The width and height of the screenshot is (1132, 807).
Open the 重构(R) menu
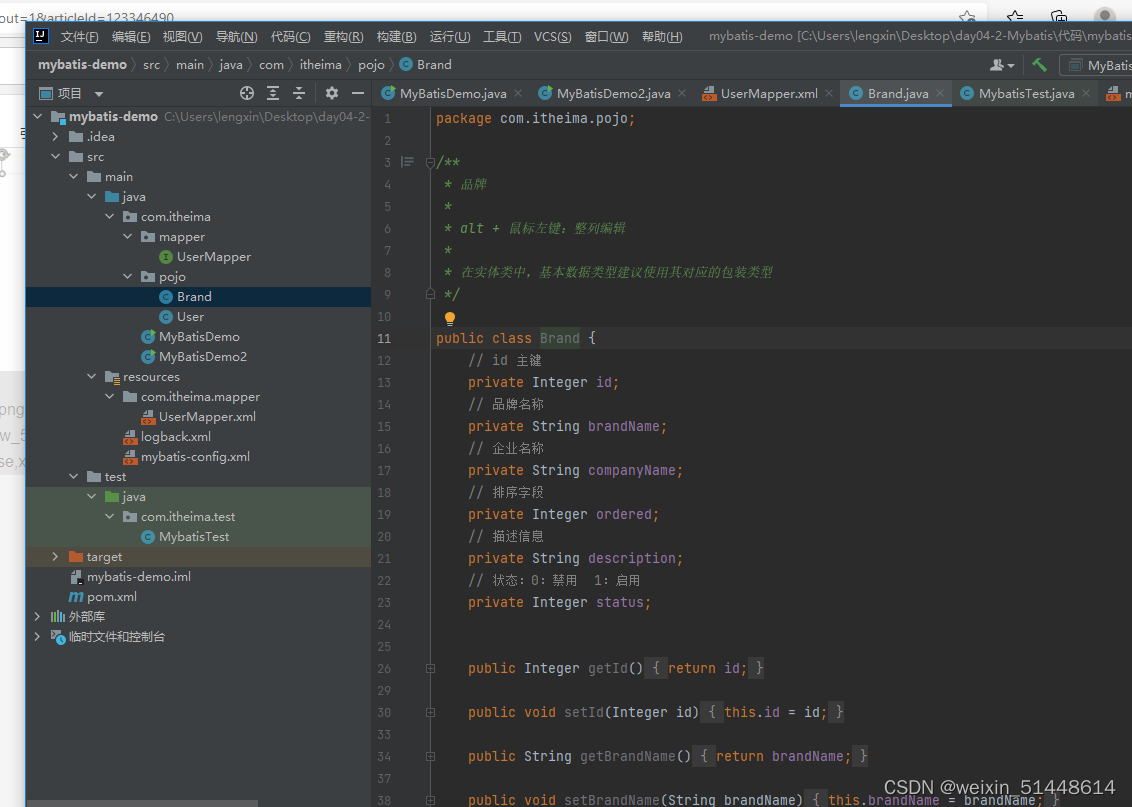(343, 37)
